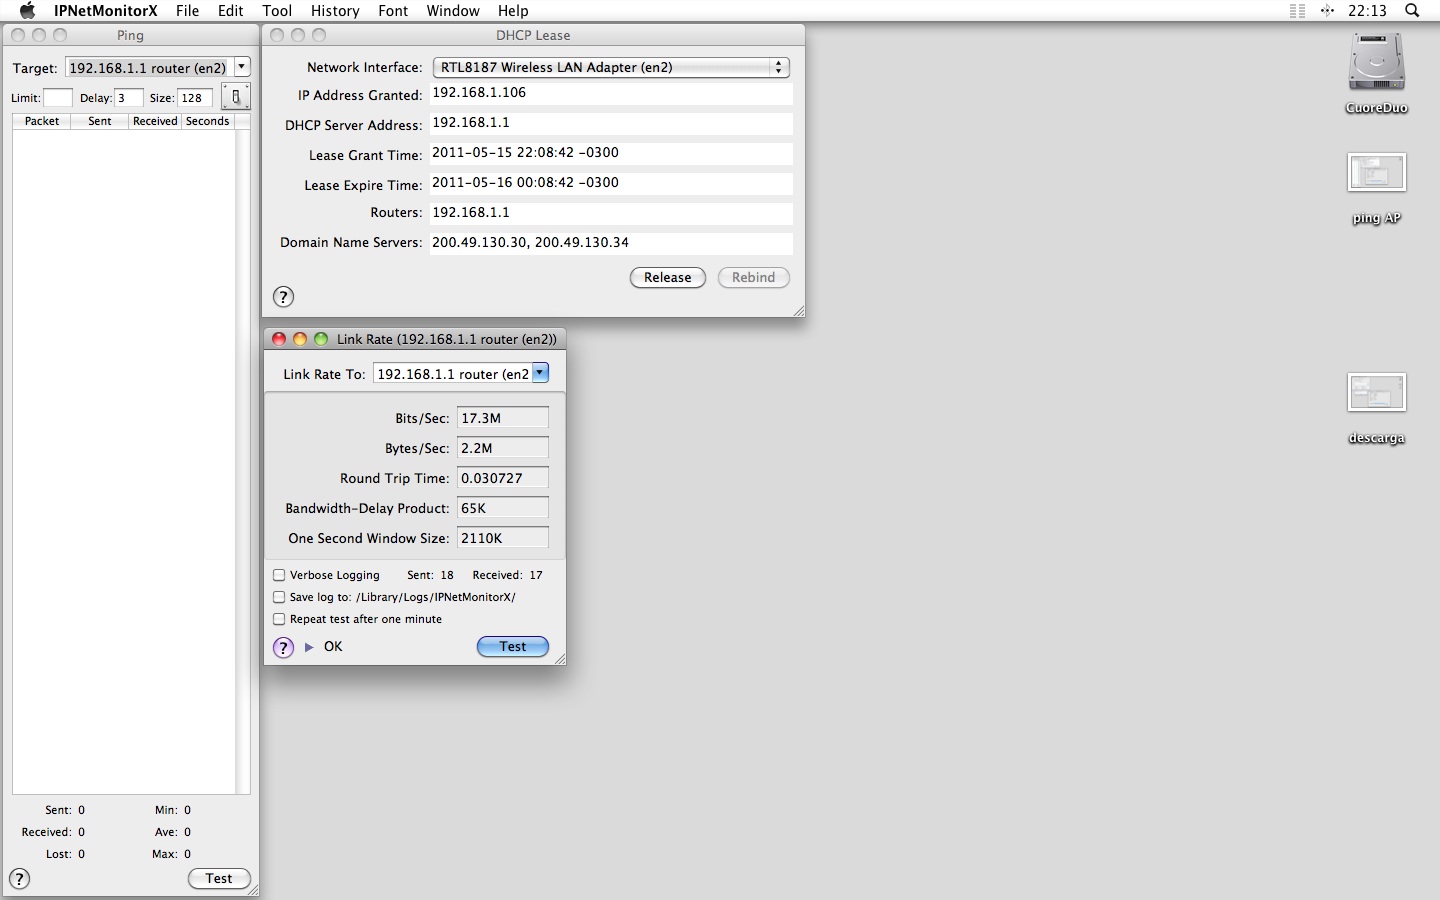Click the toggle icon beside the Size field
Screen dimensions: 1440x900
click(x=235, y=97)
